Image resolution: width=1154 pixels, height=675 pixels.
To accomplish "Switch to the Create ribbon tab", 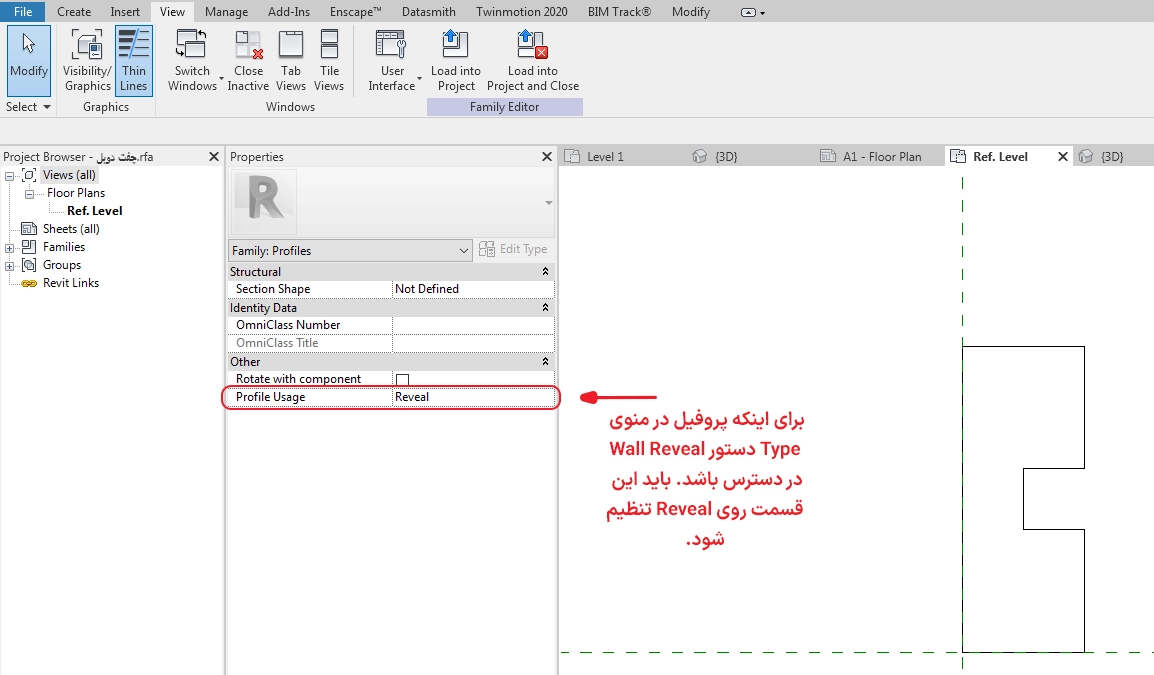I will pyautogui.click(x=74, y=12).
